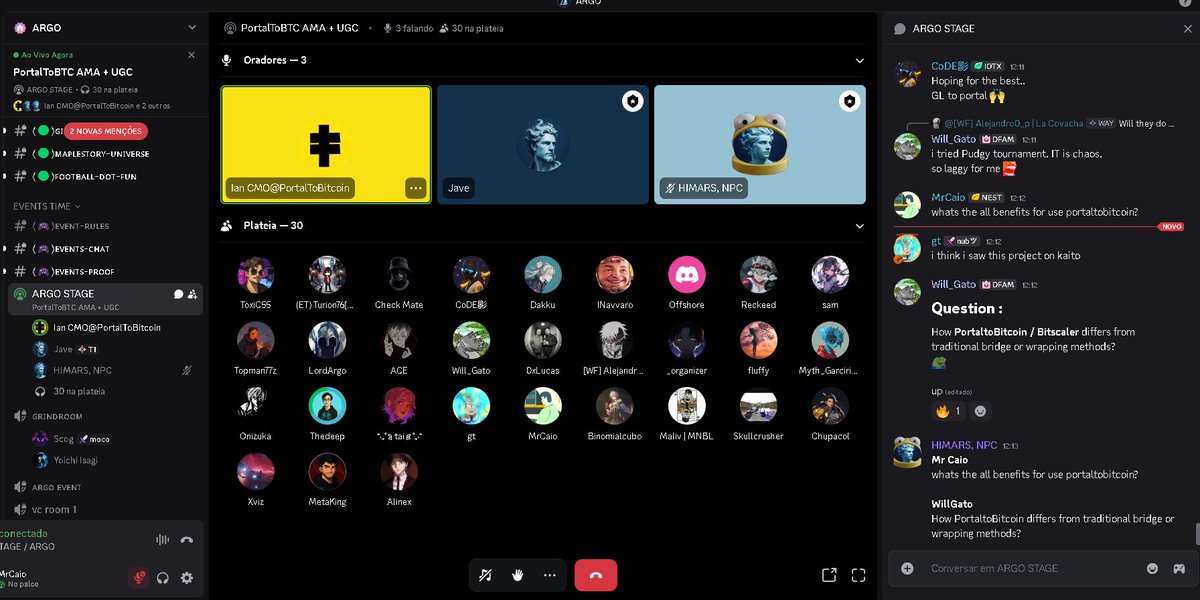
Task: Open the activities game controller icon
Action: (1179, 568)
